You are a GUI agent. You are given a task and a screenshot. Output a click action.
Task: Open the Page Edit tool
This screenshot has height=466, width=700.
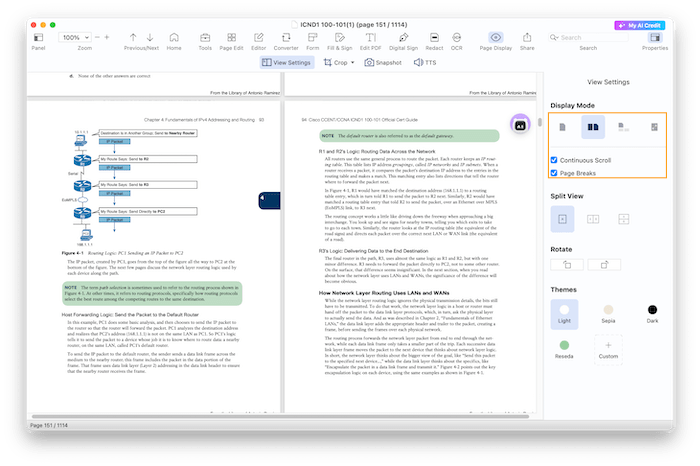(x=231, y=41)
